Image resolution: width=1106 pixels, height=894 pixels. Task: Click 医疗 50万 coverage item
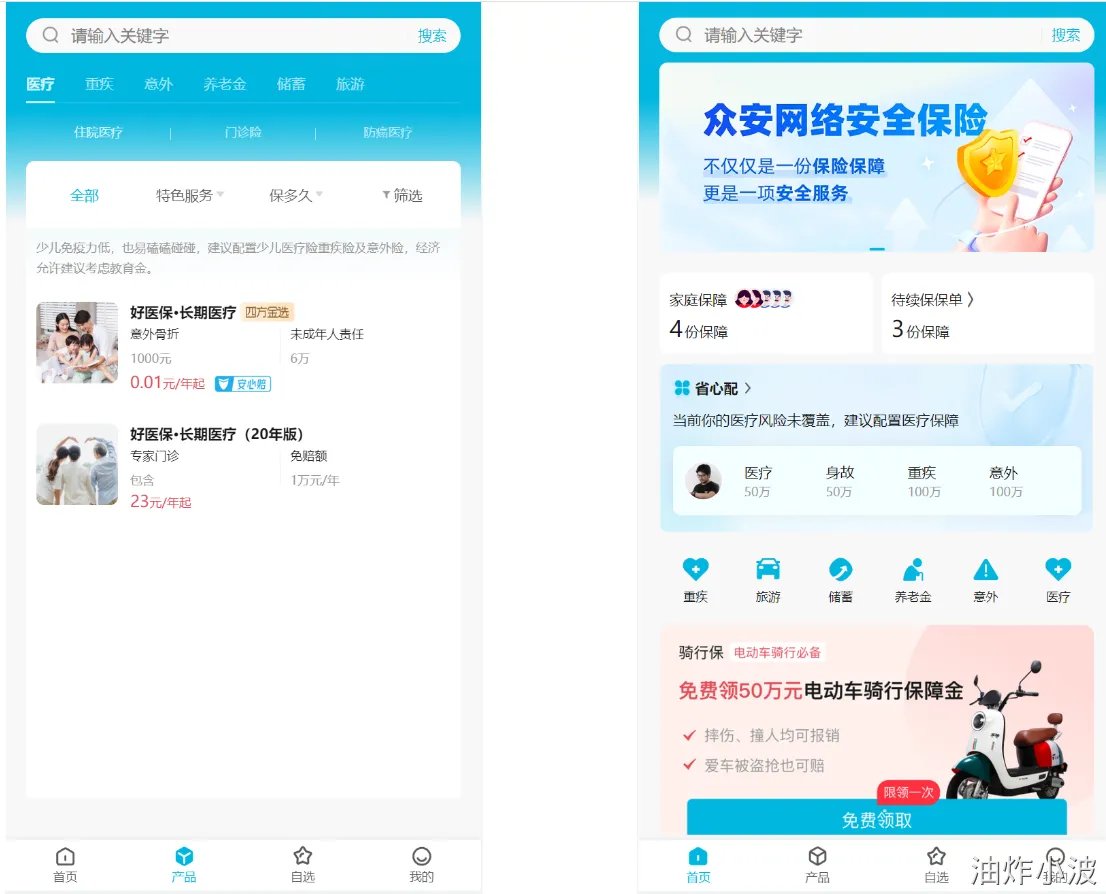tap(758, 481)
